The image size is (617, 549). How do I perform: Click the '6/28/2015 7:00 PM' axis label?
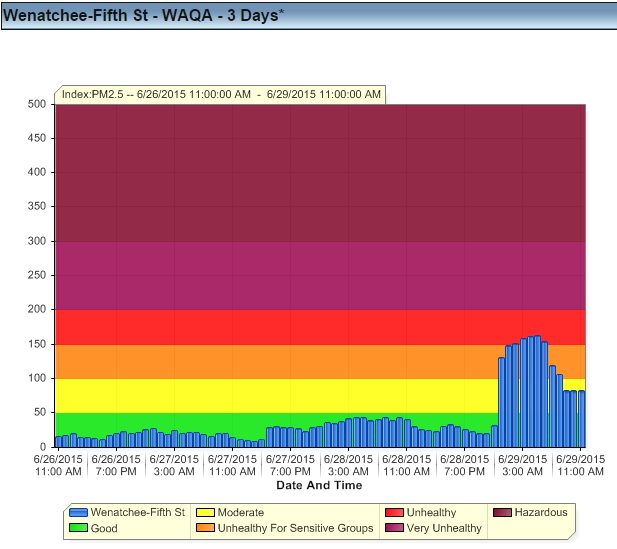coord(464,465)
